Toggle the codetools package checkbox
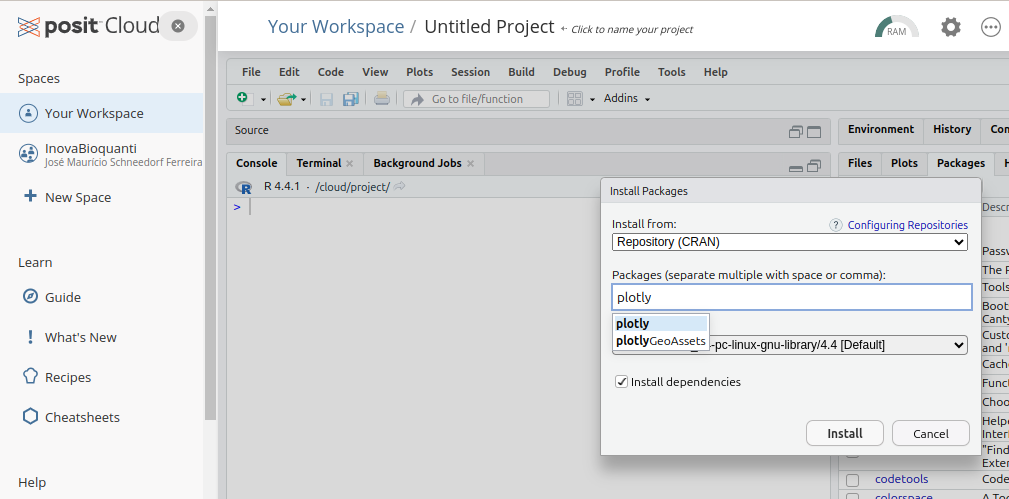 852,480
